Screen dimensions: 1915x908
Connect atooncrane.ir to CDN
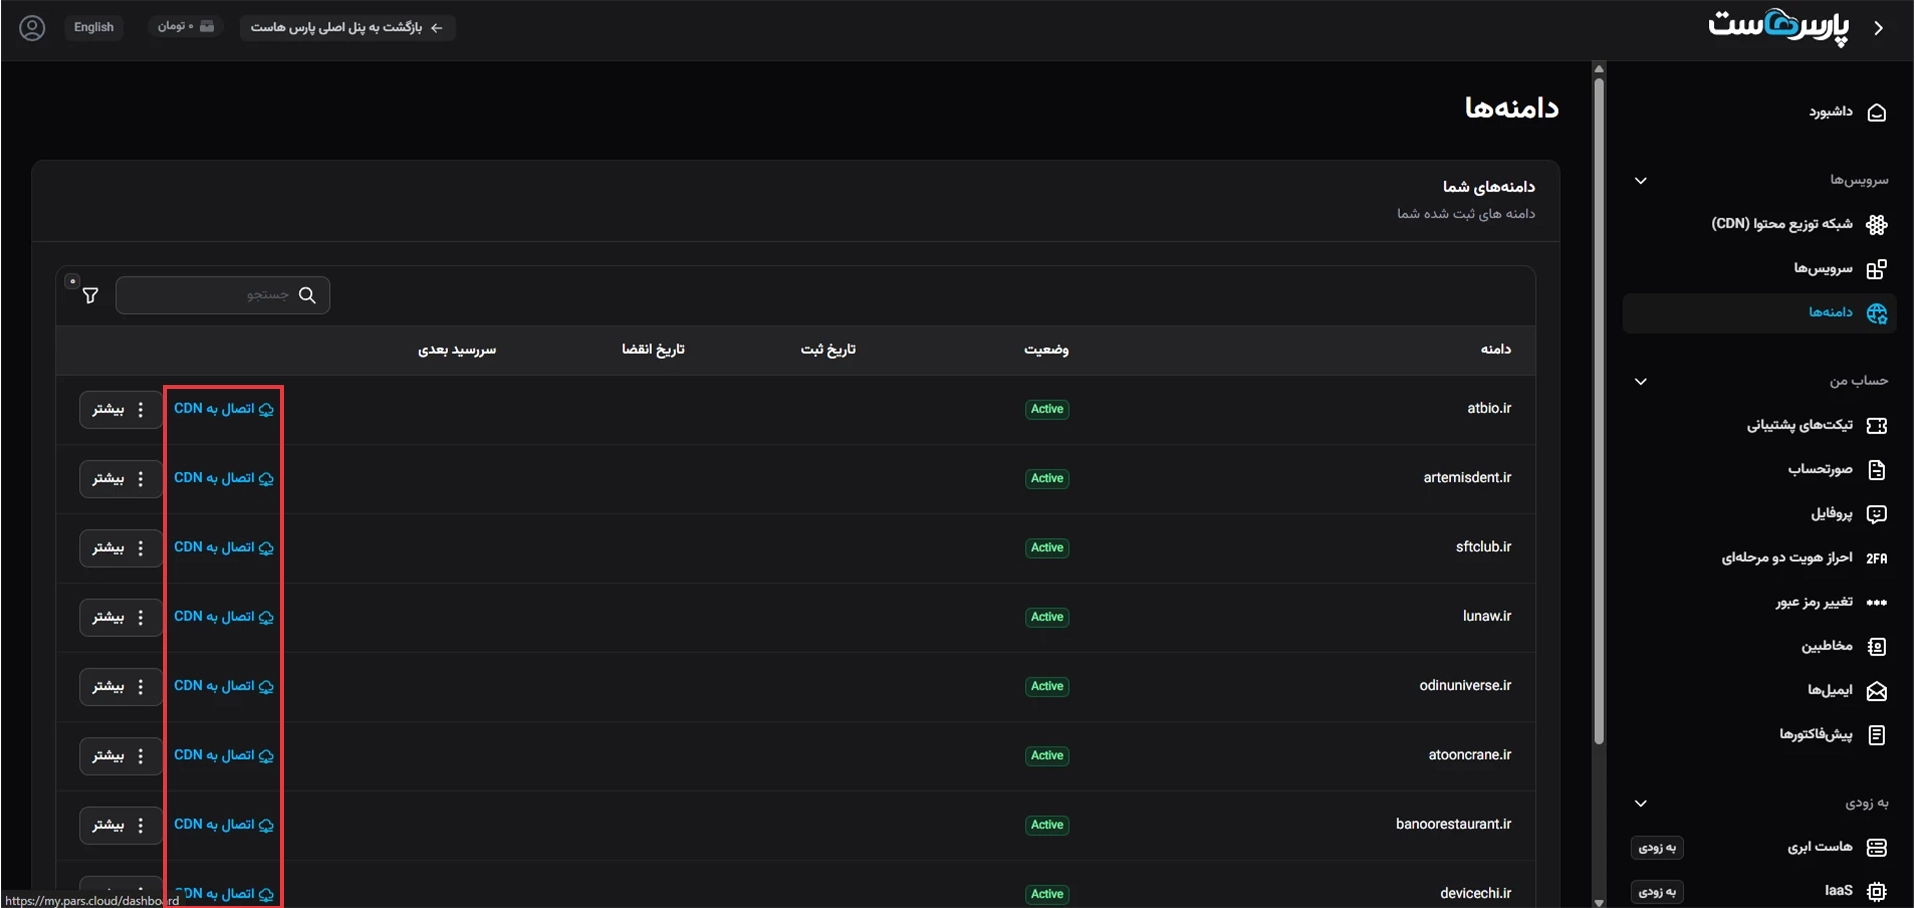tap(224, 755)
